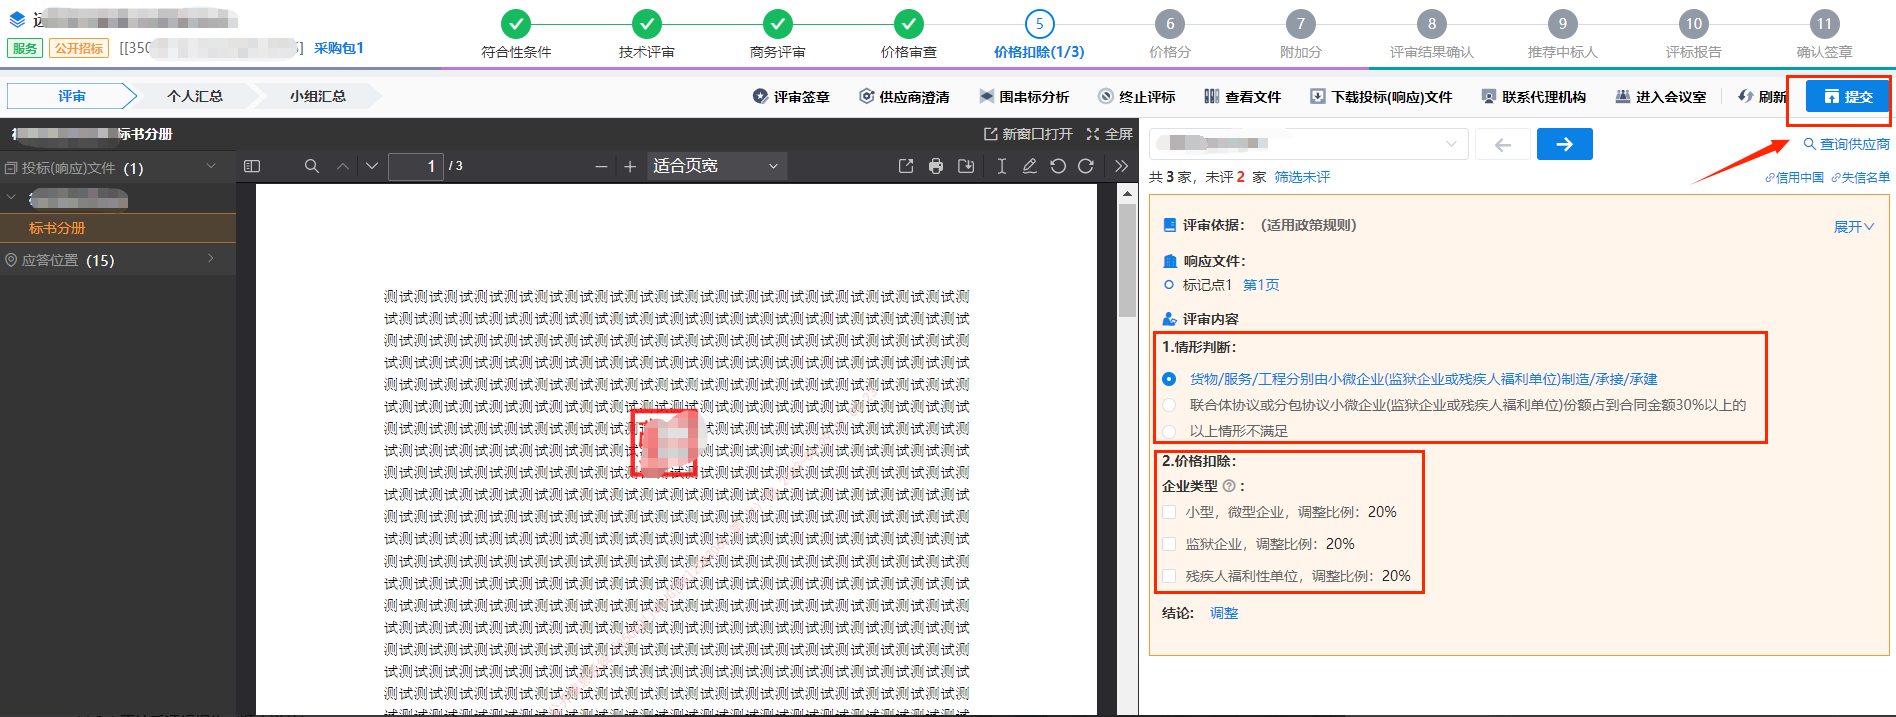Zoom out the PDF with minus icon

click(601, 166)
